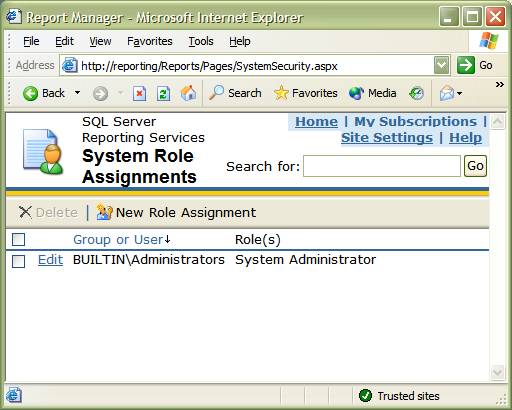
Task: Open the Favorites star toolbar button
Action: 305,93
